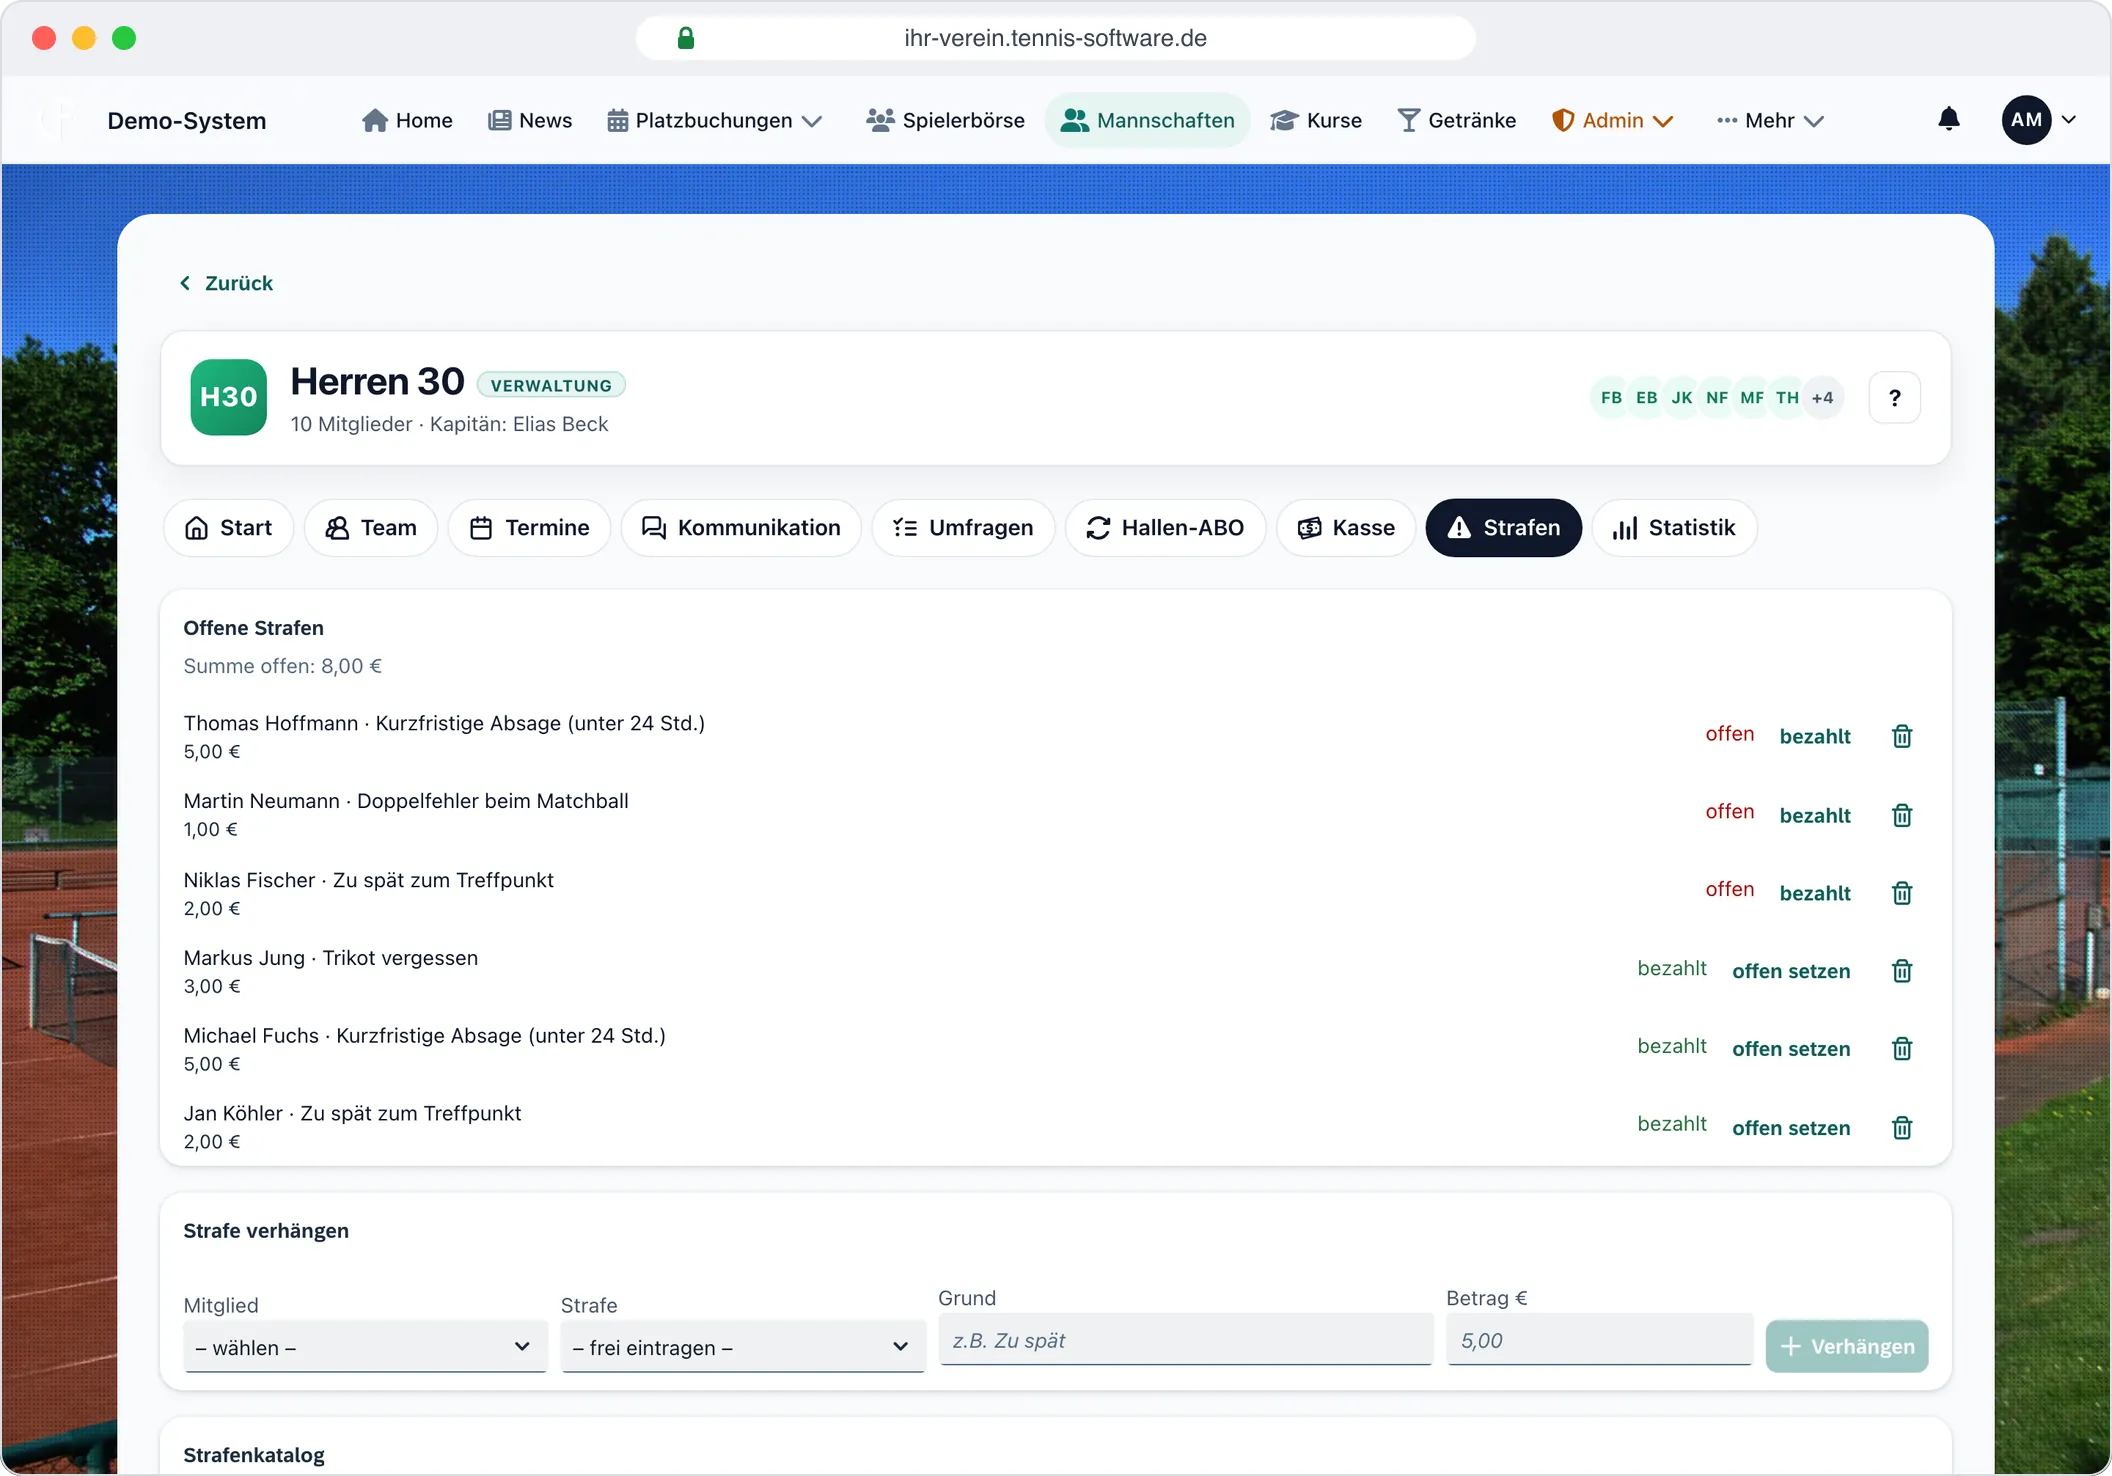Click the FB member avatar
The width and height of the screenshot is (2112, 1476).
coord(1611,398)
